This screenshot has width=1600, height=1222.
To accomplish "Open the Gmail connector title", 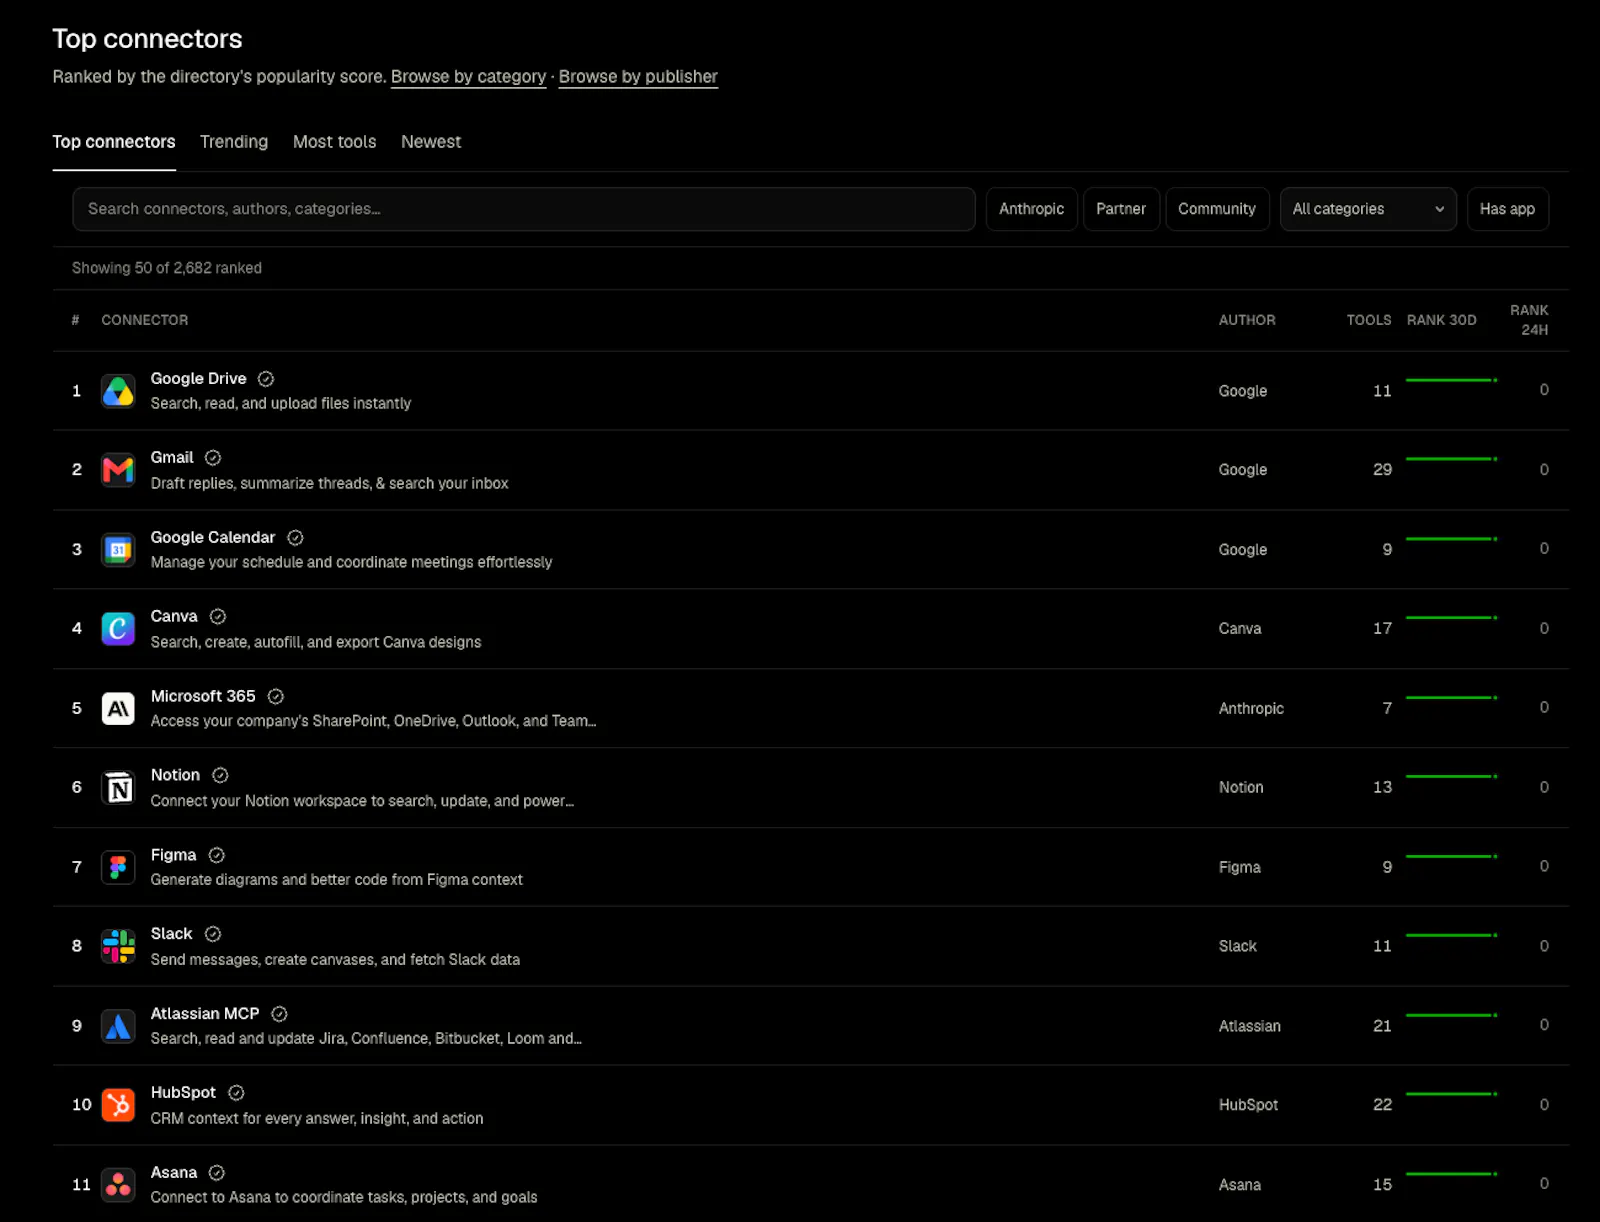I will (172, 458).
